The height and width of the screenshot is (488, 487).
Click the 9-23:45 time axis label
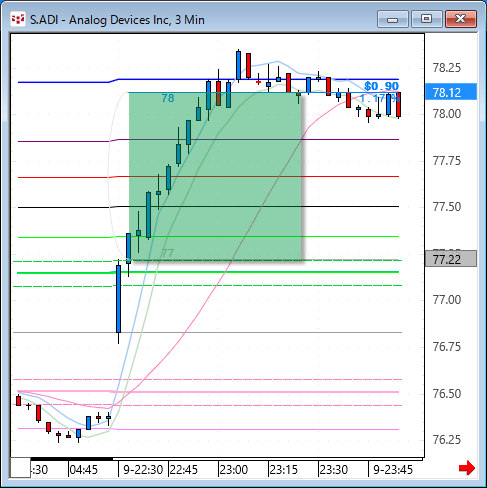[393, 470]
